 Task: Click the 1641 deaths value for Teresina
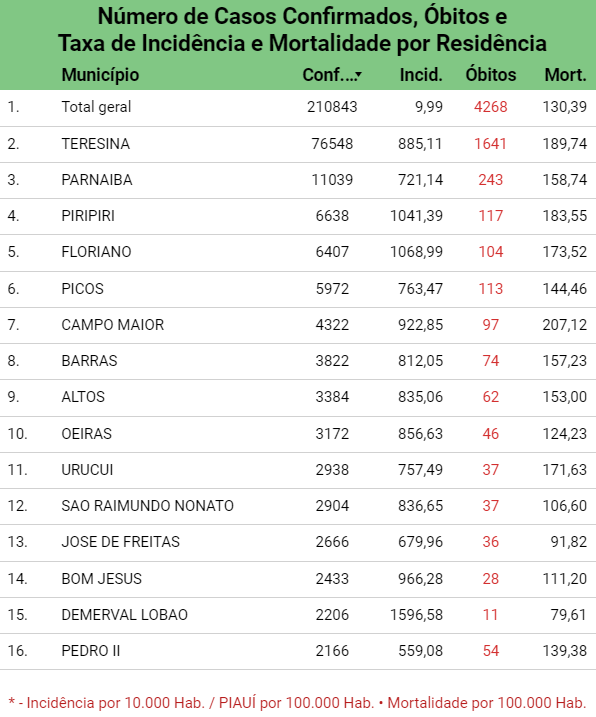coord(490,144)
